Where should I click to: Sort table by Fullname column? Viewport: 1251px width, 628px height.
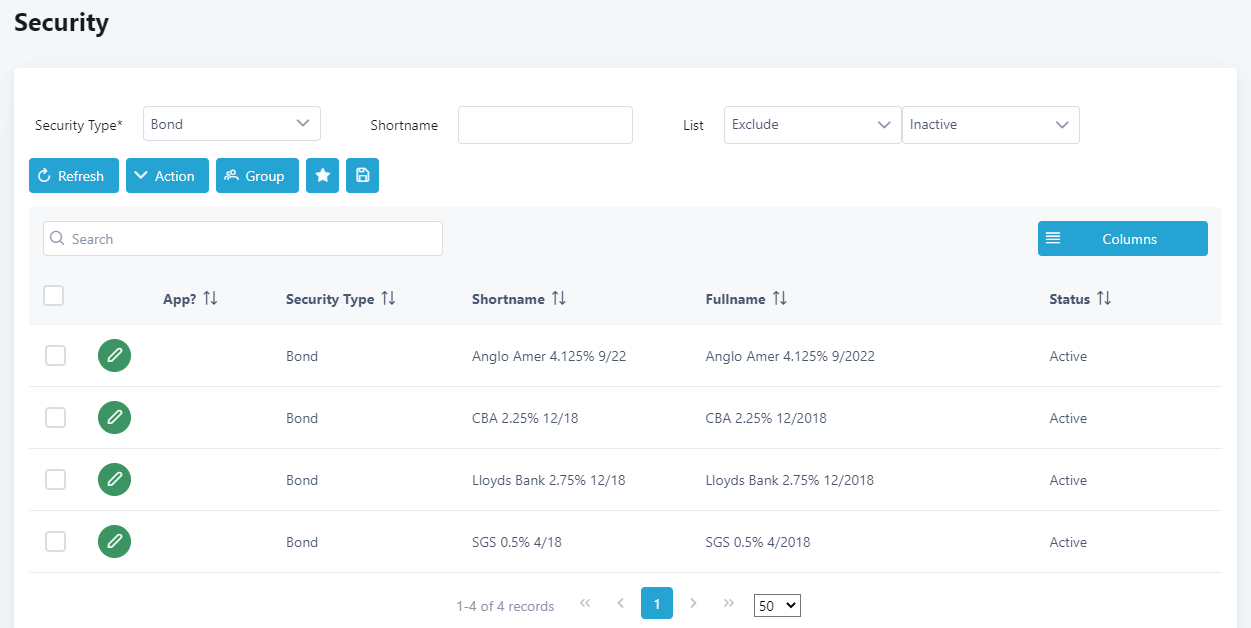point(779,299)
